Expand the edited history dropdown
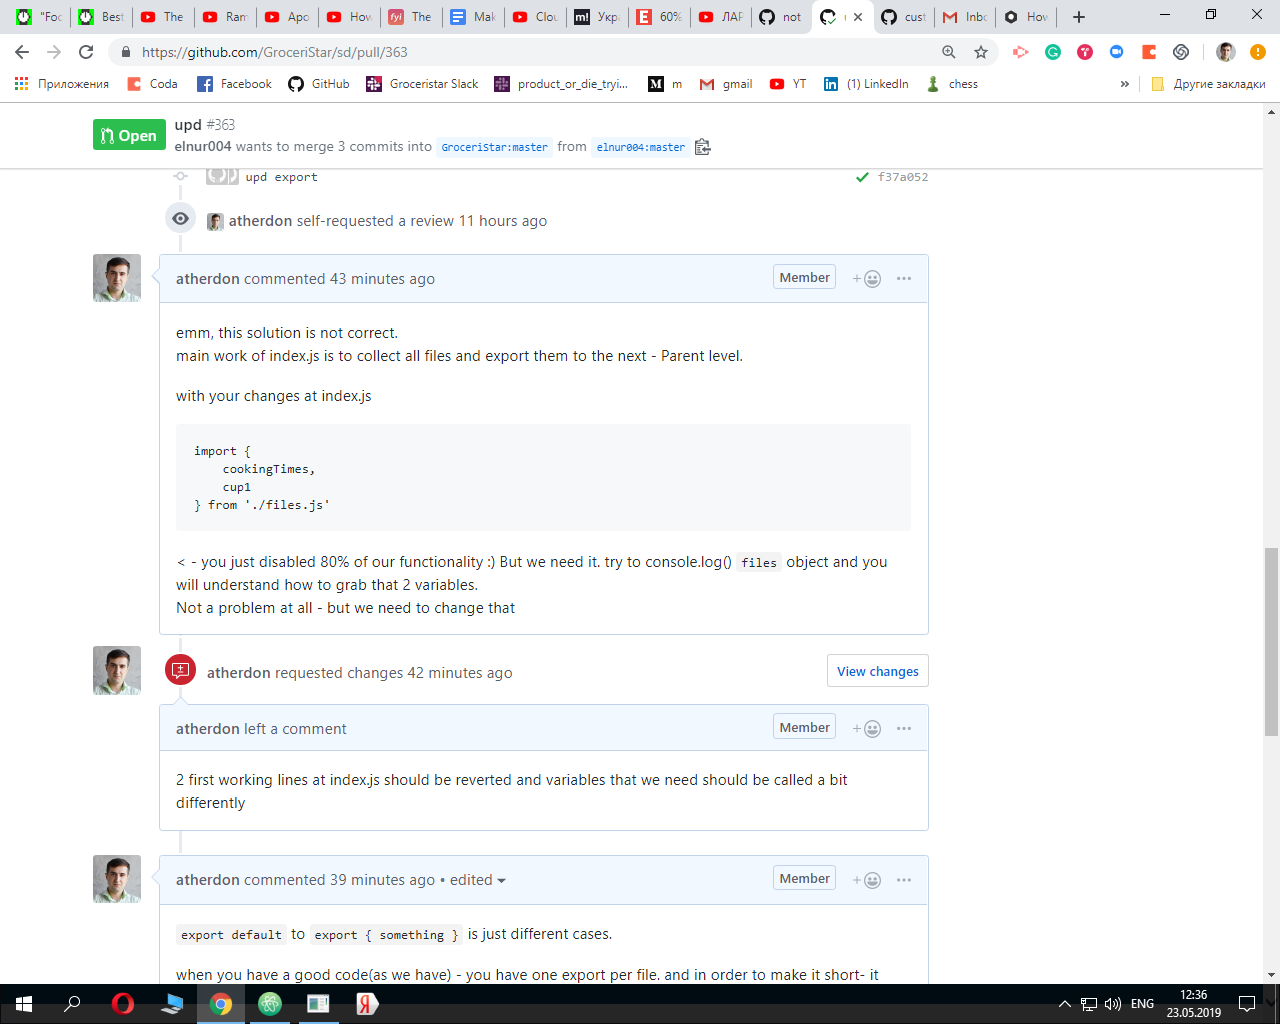Screen dimensions: 1280x1024 [478, 880]
